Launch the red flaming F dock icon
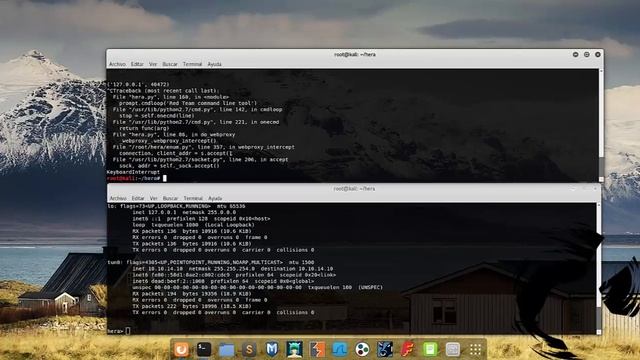 (407, 349)
